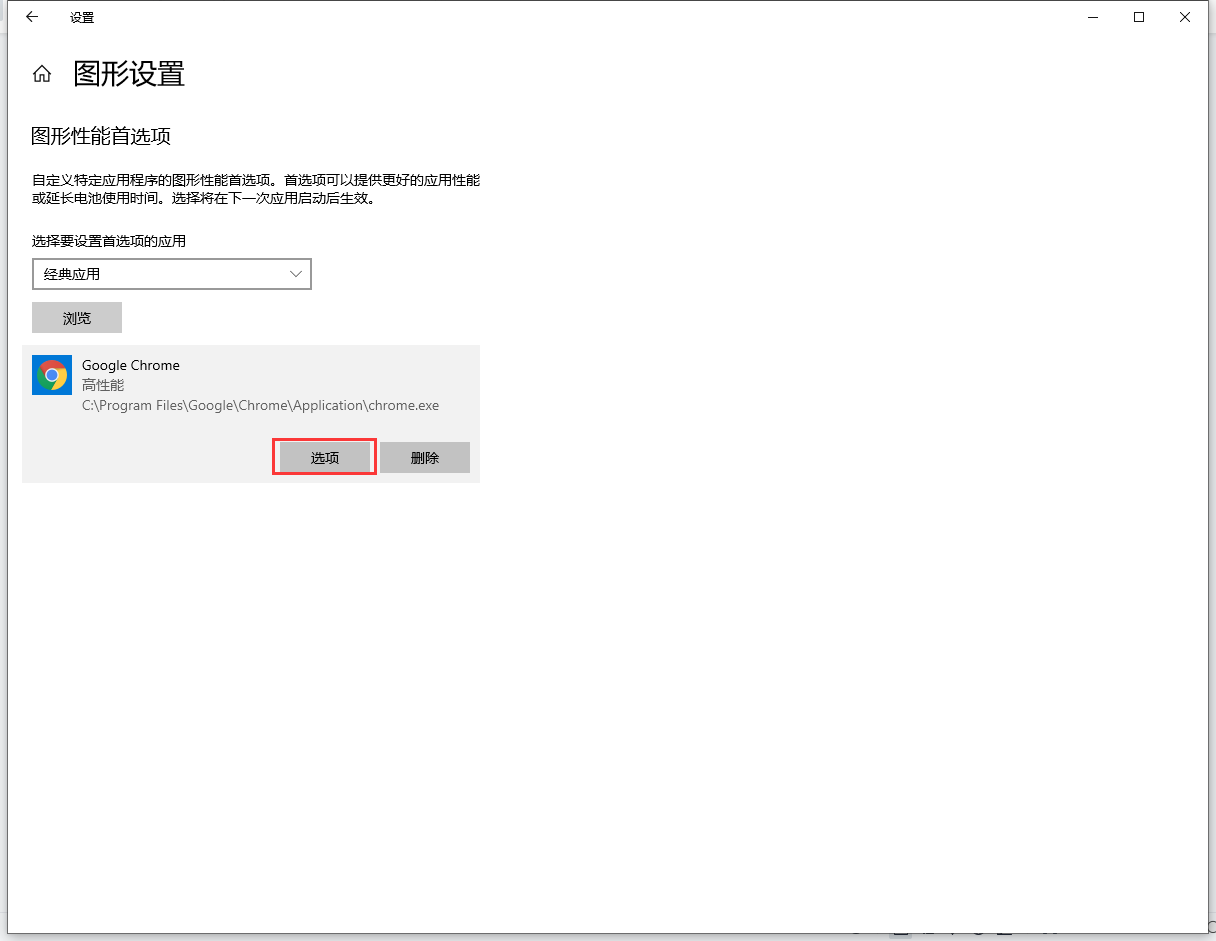Open 选项 for Google Chrome
Viewport: 1216px width, 941px height.
click(x=324, y=458)
